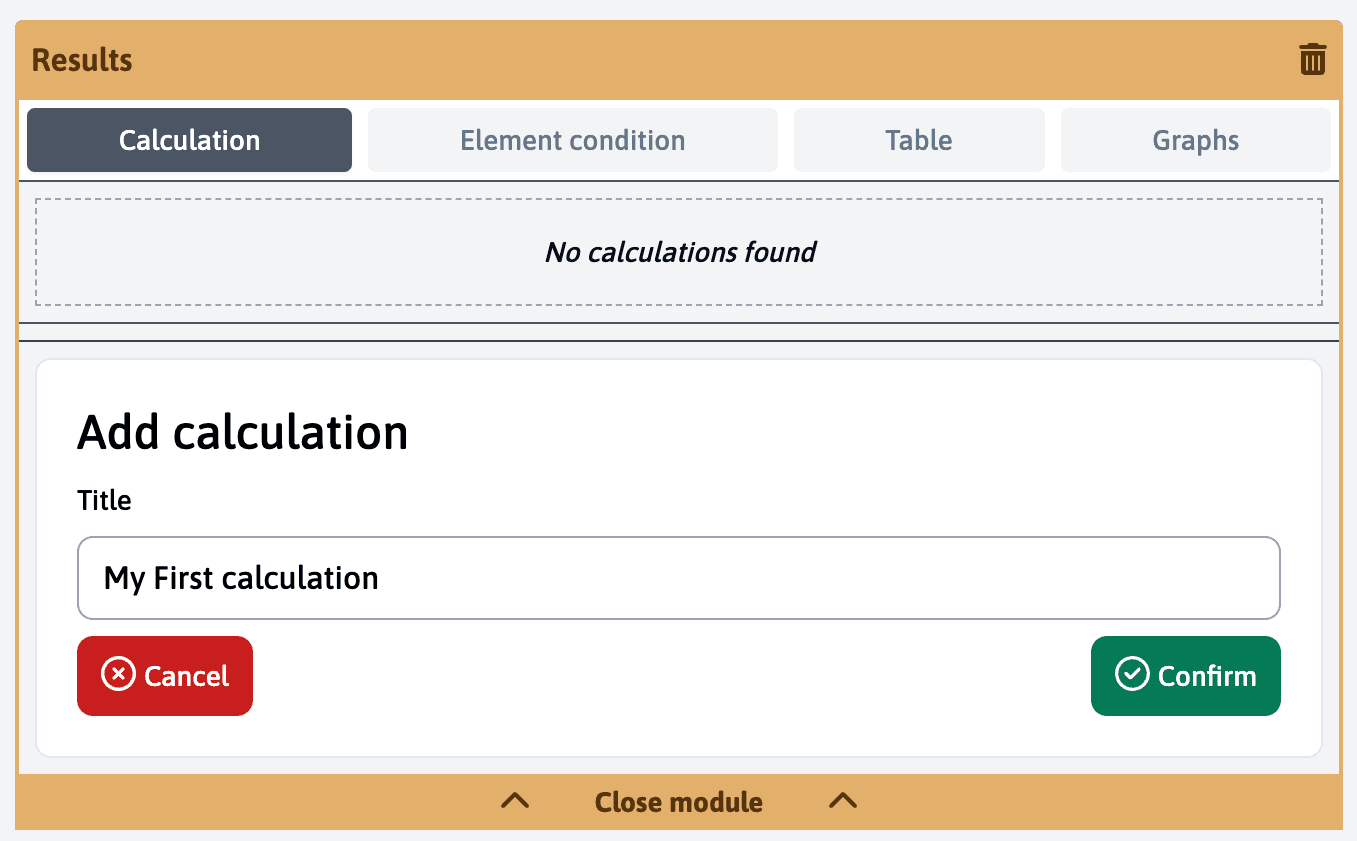
Task: Delete results using the trash icon
Action: pyautogui.click(x=1312, y=58)
